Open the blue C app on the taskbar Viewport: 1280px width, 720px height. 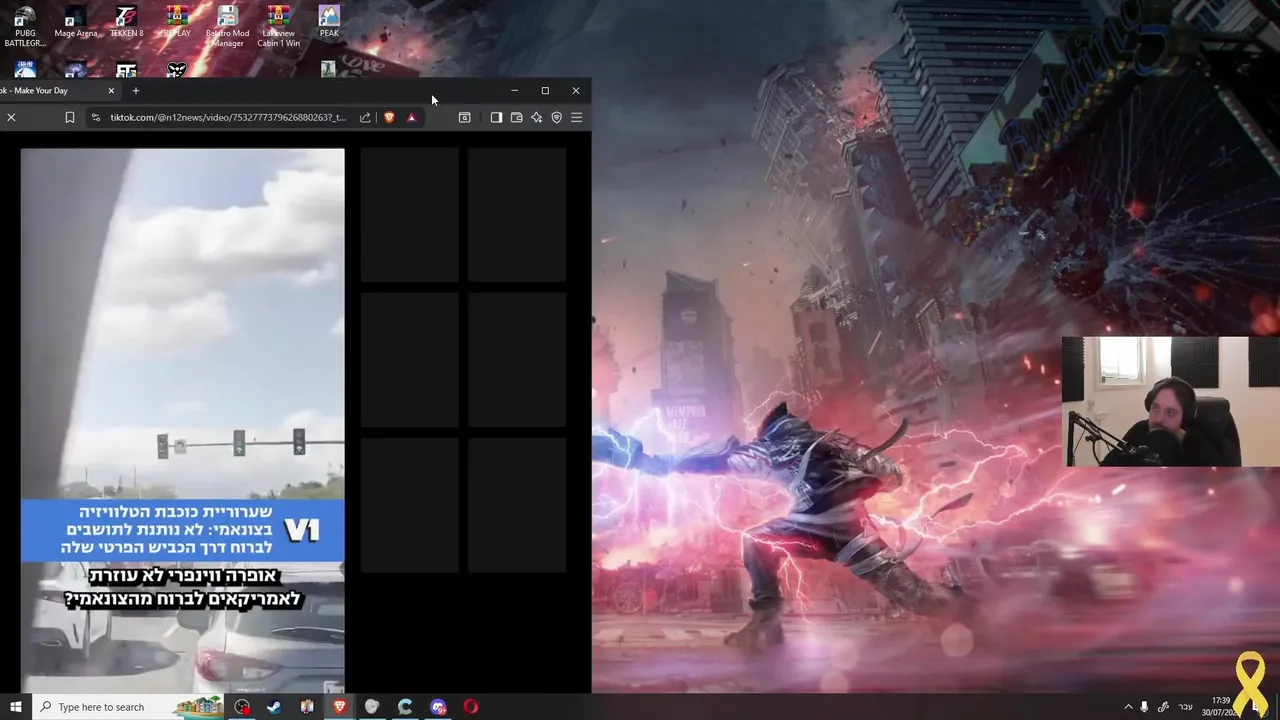[405, 707]
